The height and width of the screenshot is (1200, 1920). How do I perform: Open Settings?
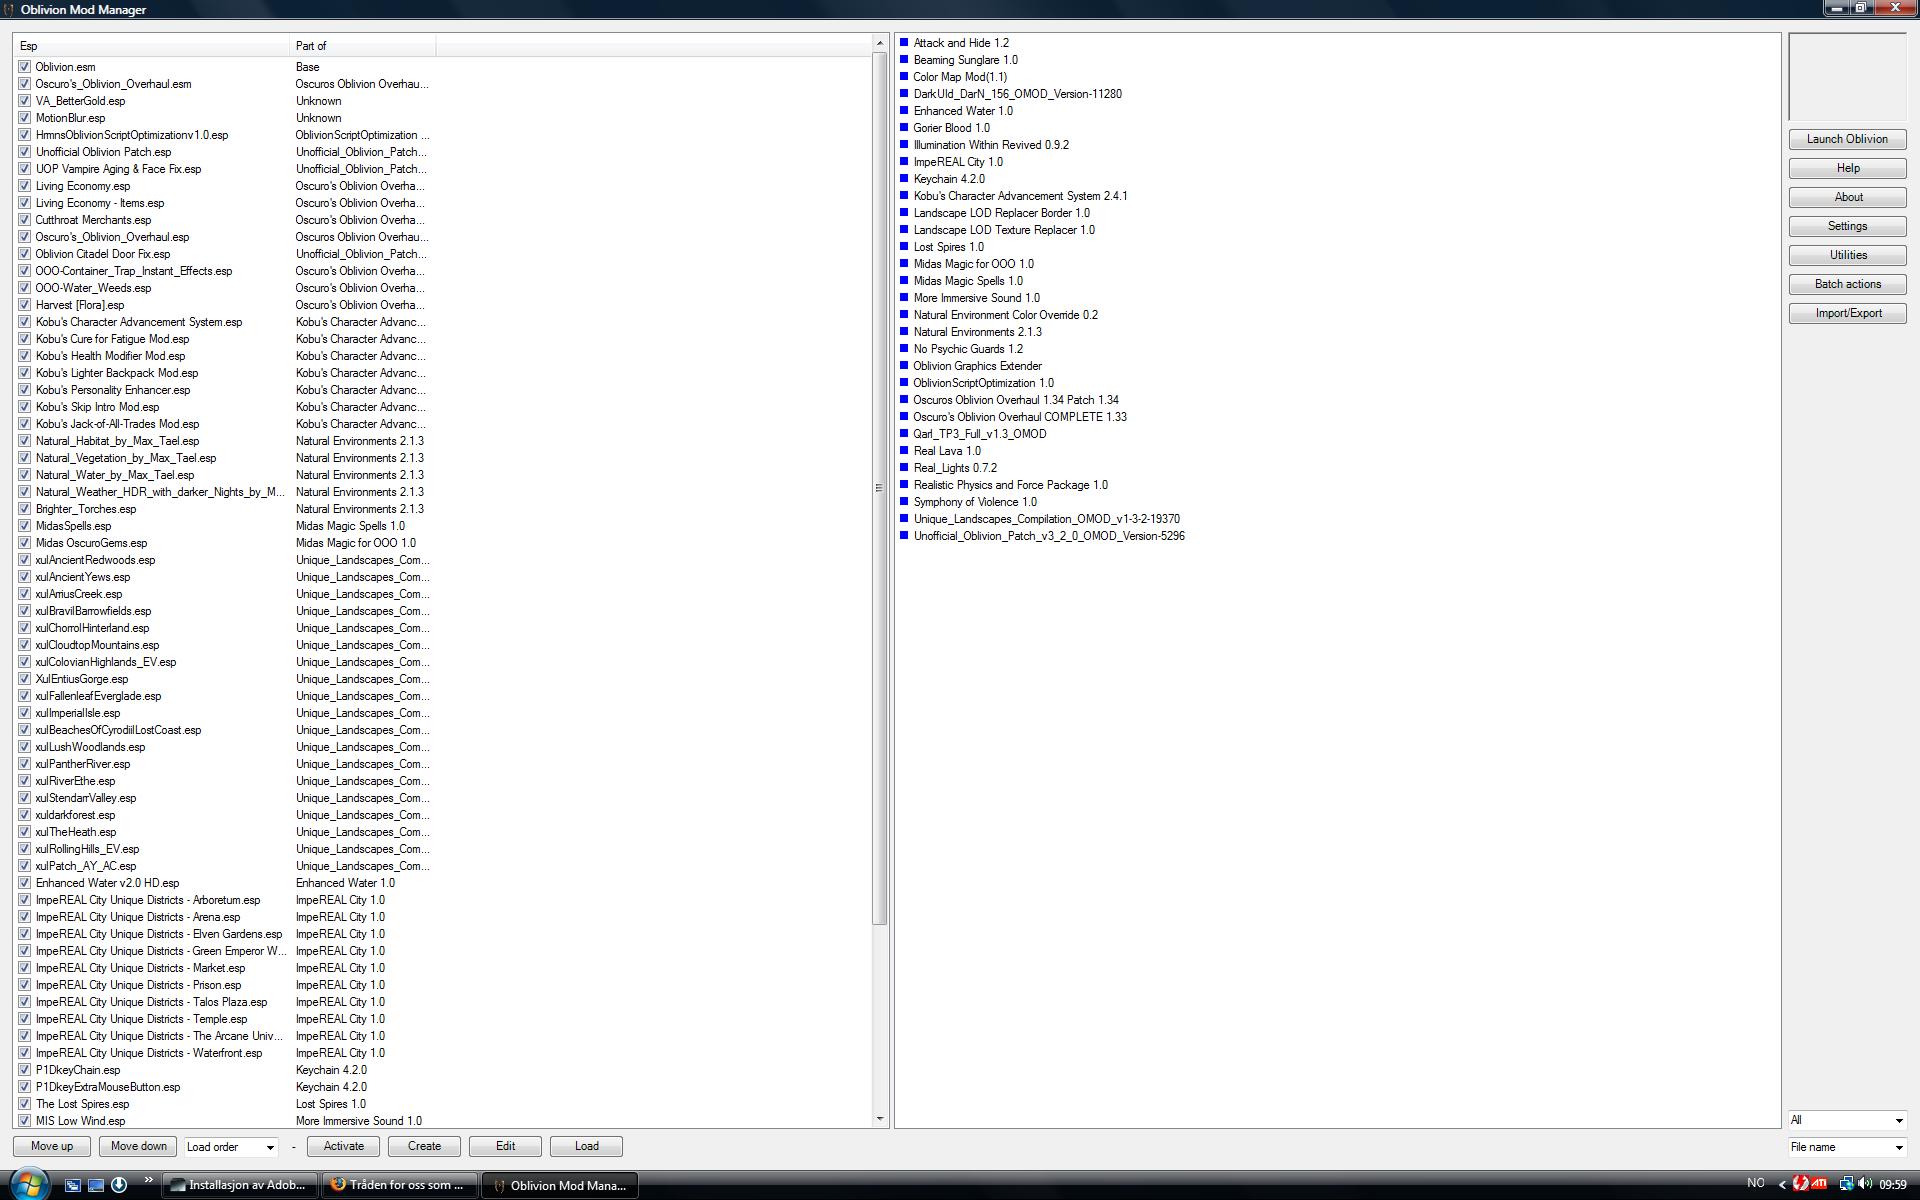coord(1847,226)
